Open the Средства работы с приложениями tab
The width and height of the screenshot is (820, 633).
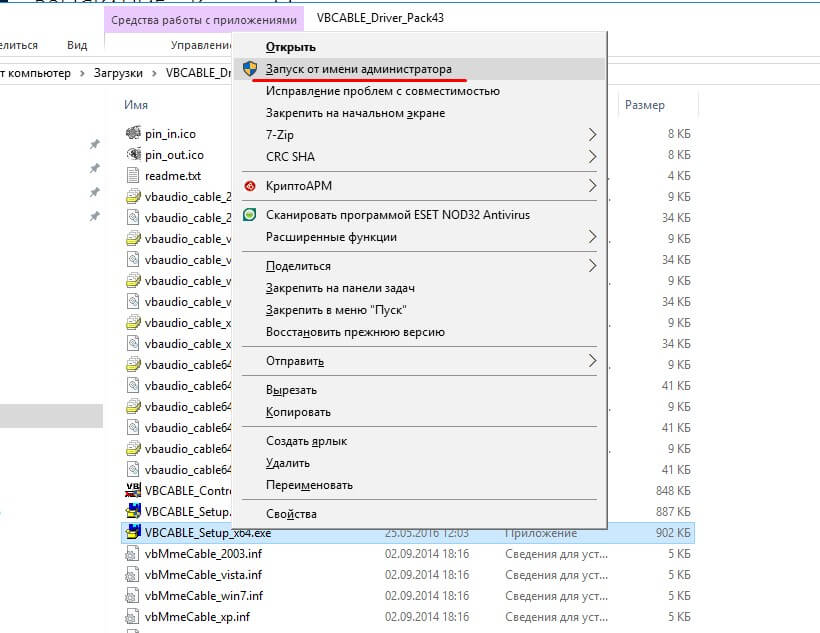pos(204,20)
